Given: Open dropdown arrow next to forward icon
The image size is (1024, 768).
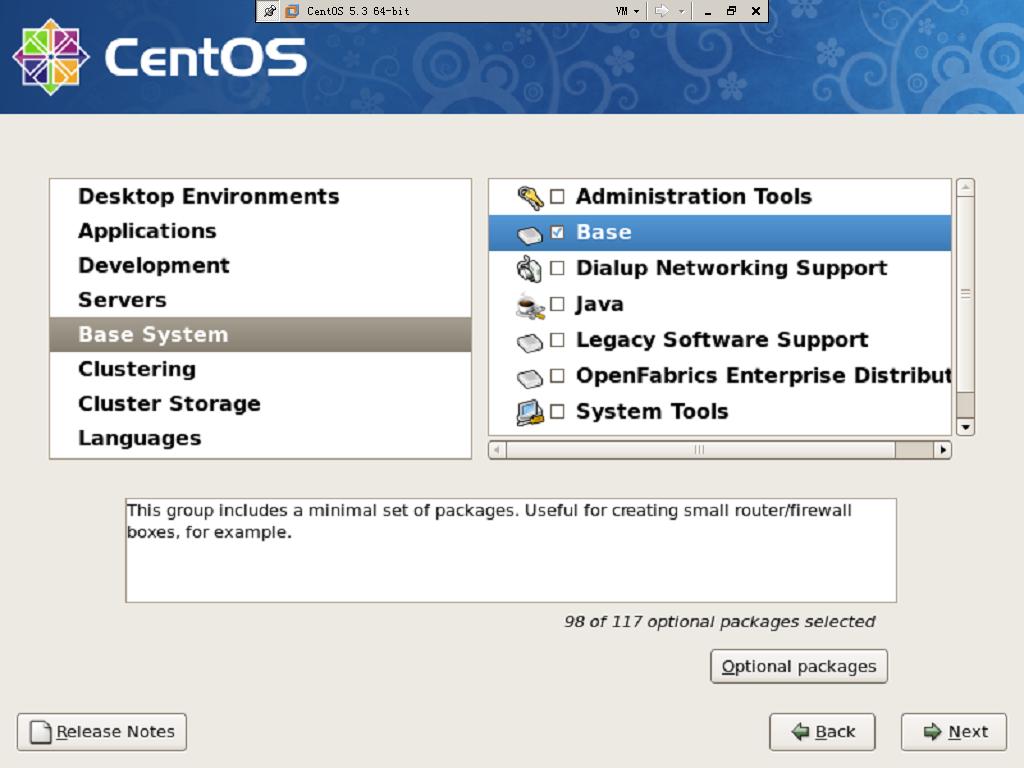Looking at the screenshot, I should 681,11.
